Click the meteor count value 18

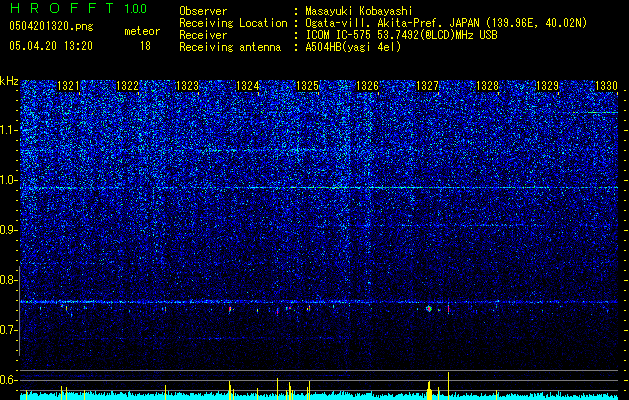click(145, 46)
